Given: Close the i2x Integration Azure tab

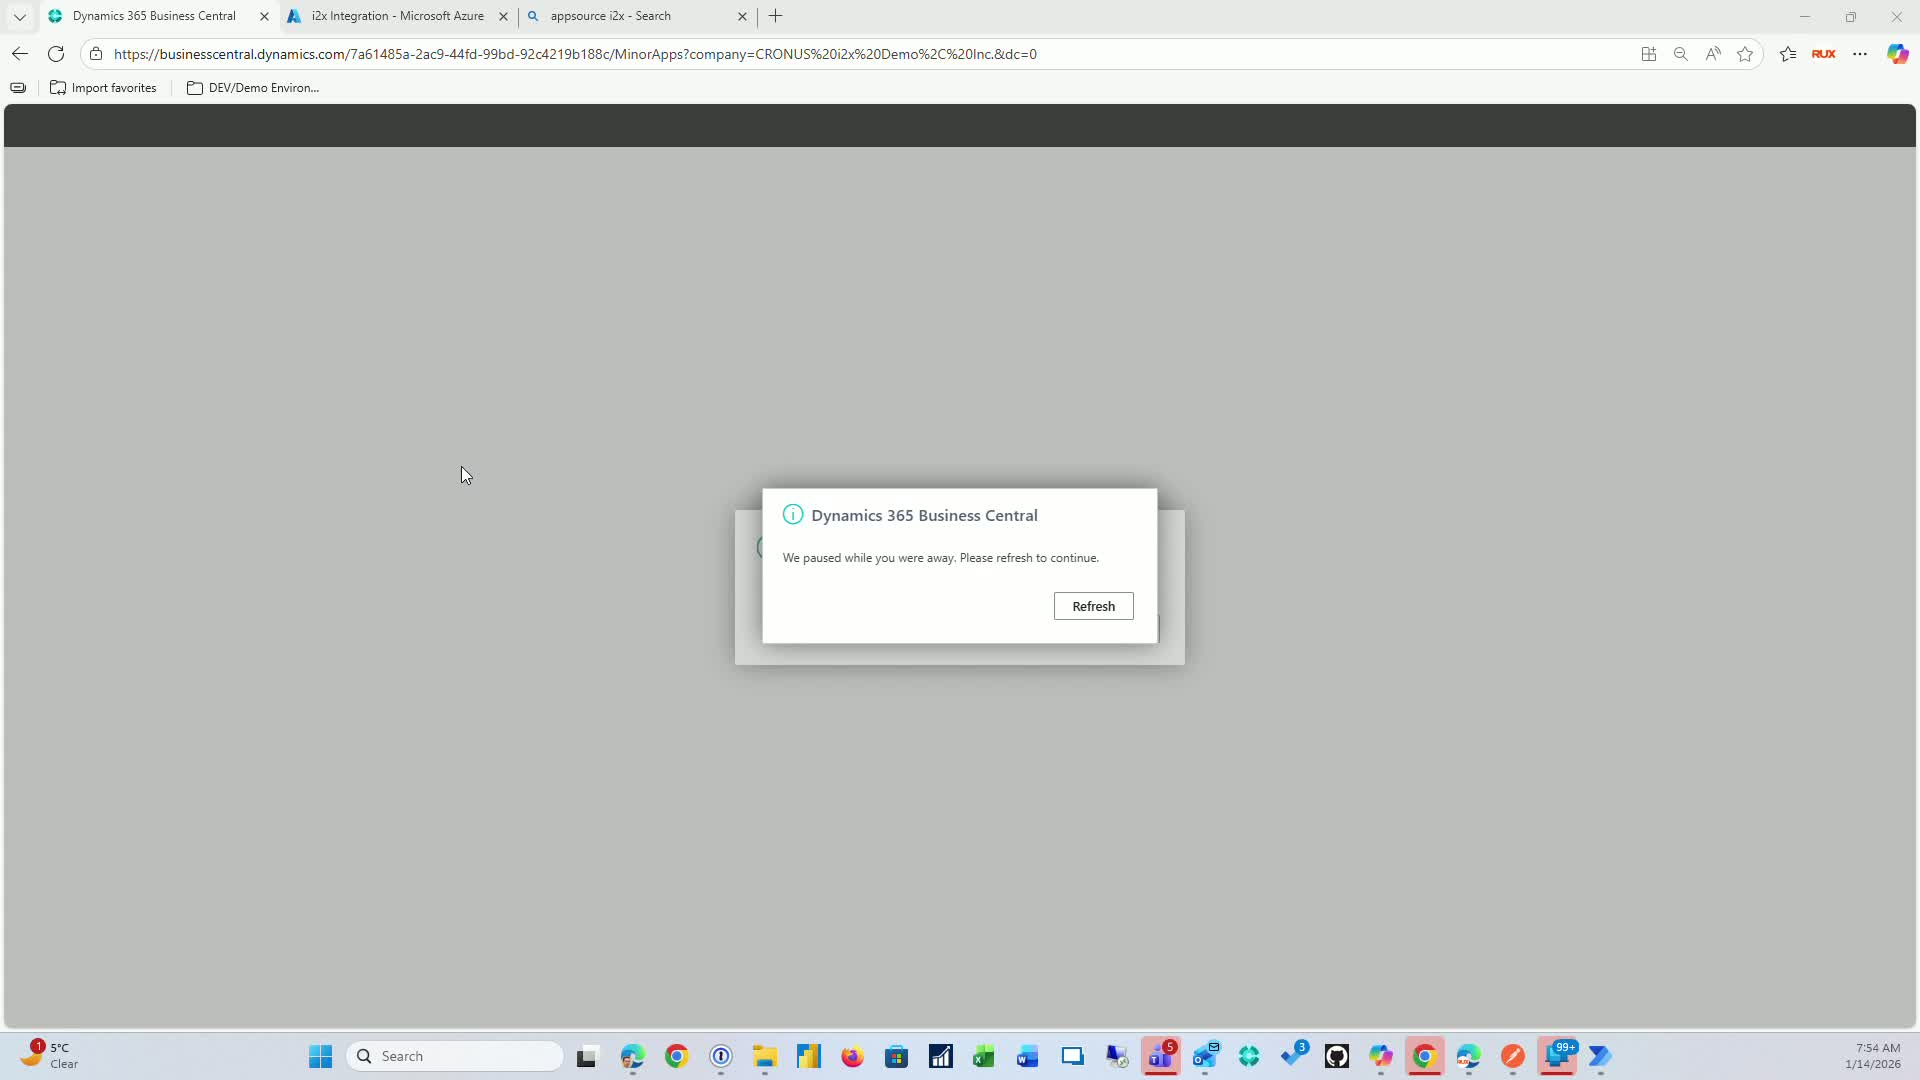Looking at the screenshot, I should [x=503, y=16].
